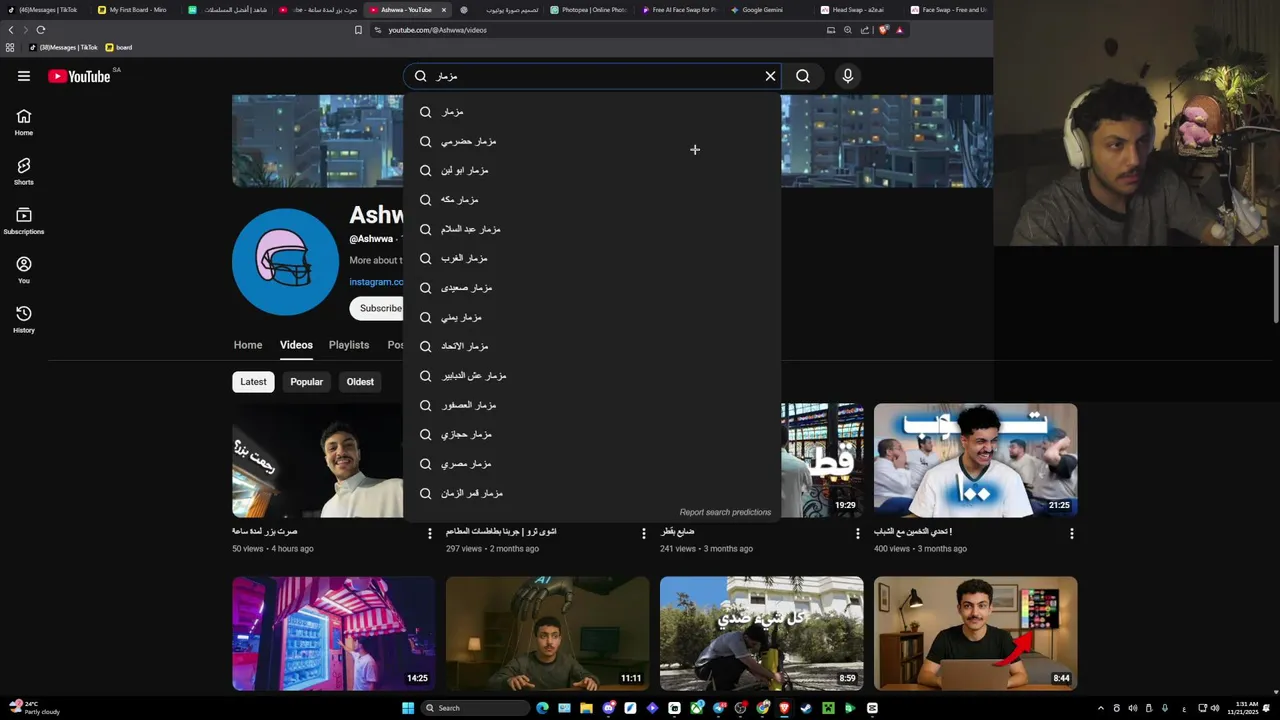Sort videos by Latest chip
This screenshot has height=720, width=1280.
coord(253,382)
